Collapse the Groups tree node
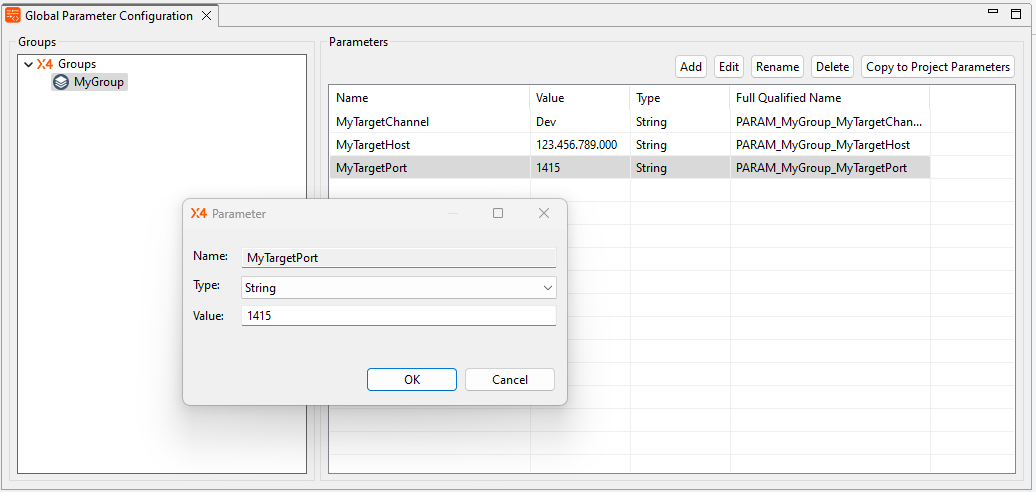This screenshot has height=492, width=1036. pos(28,64)
